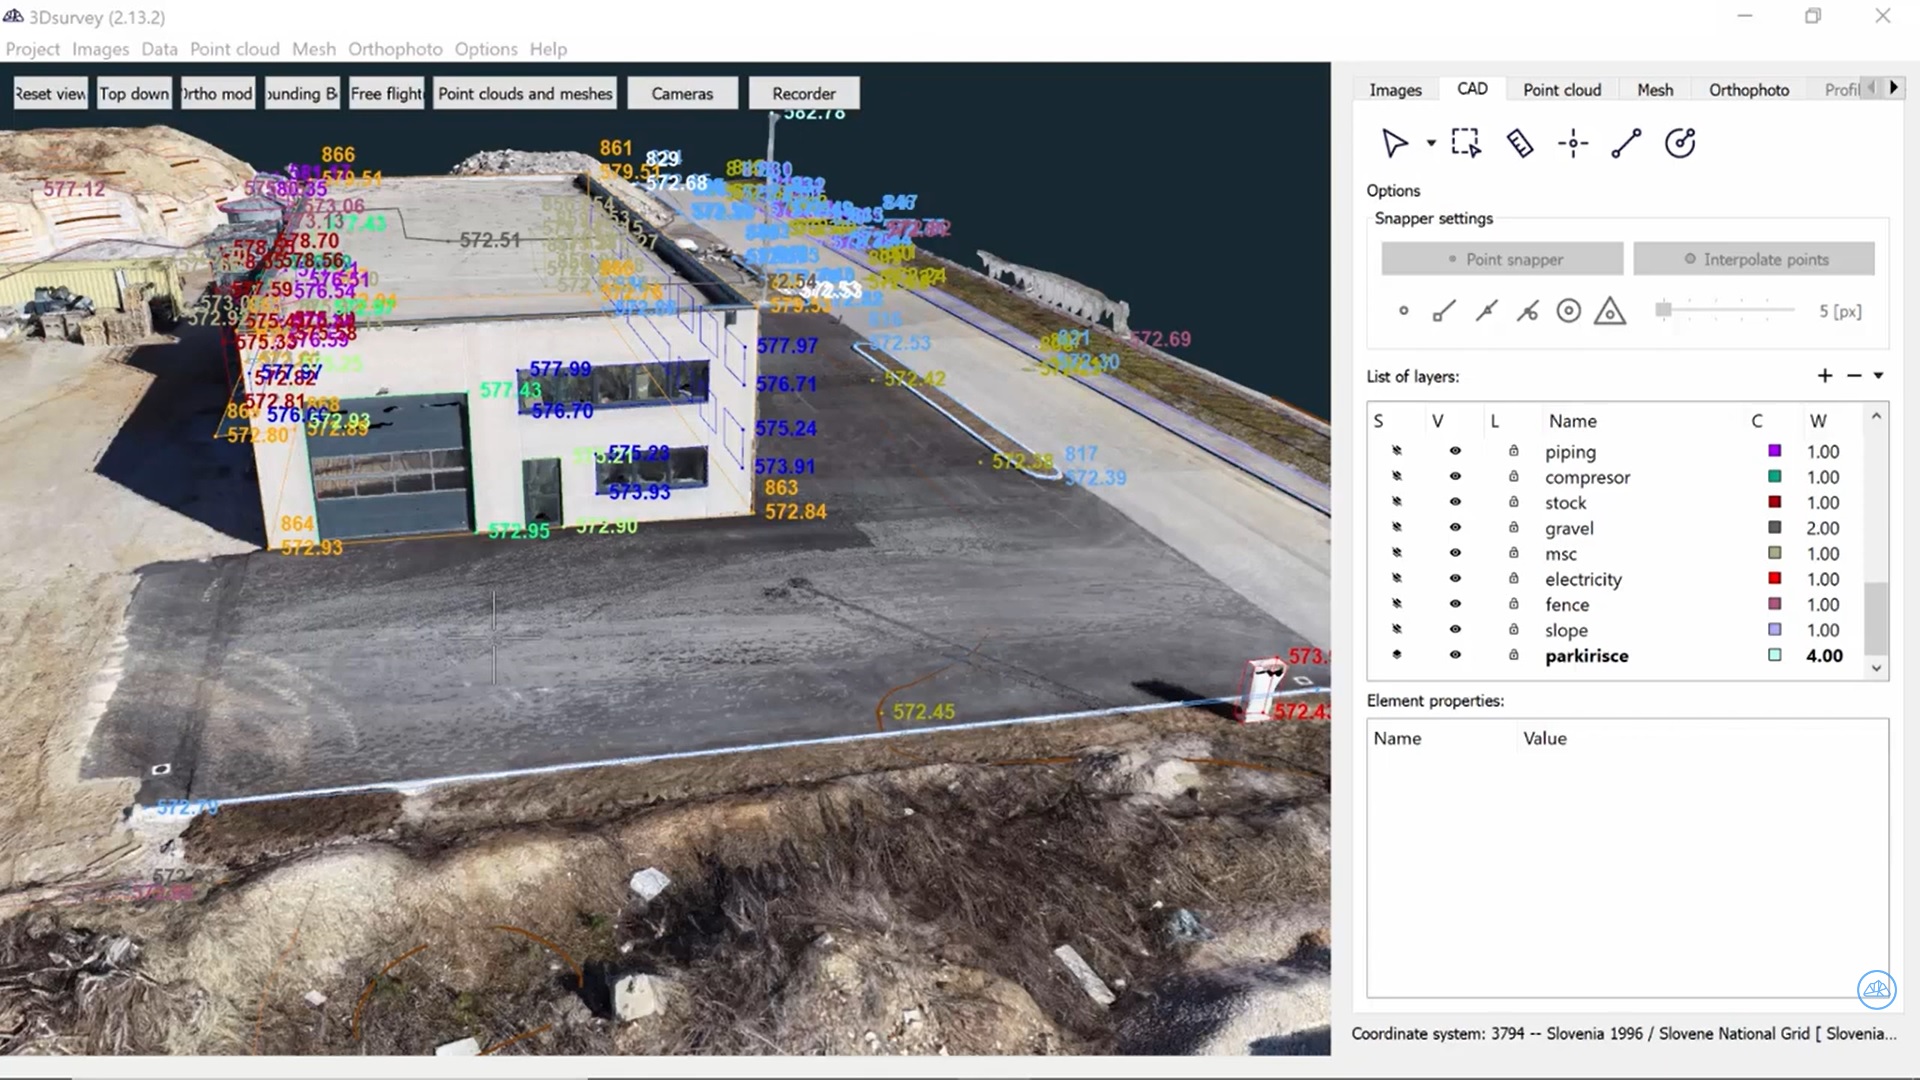The image size is (1920, 1080).
Task: Change color swatch of the gravel layer
Action: click(x=1774, y=528)
